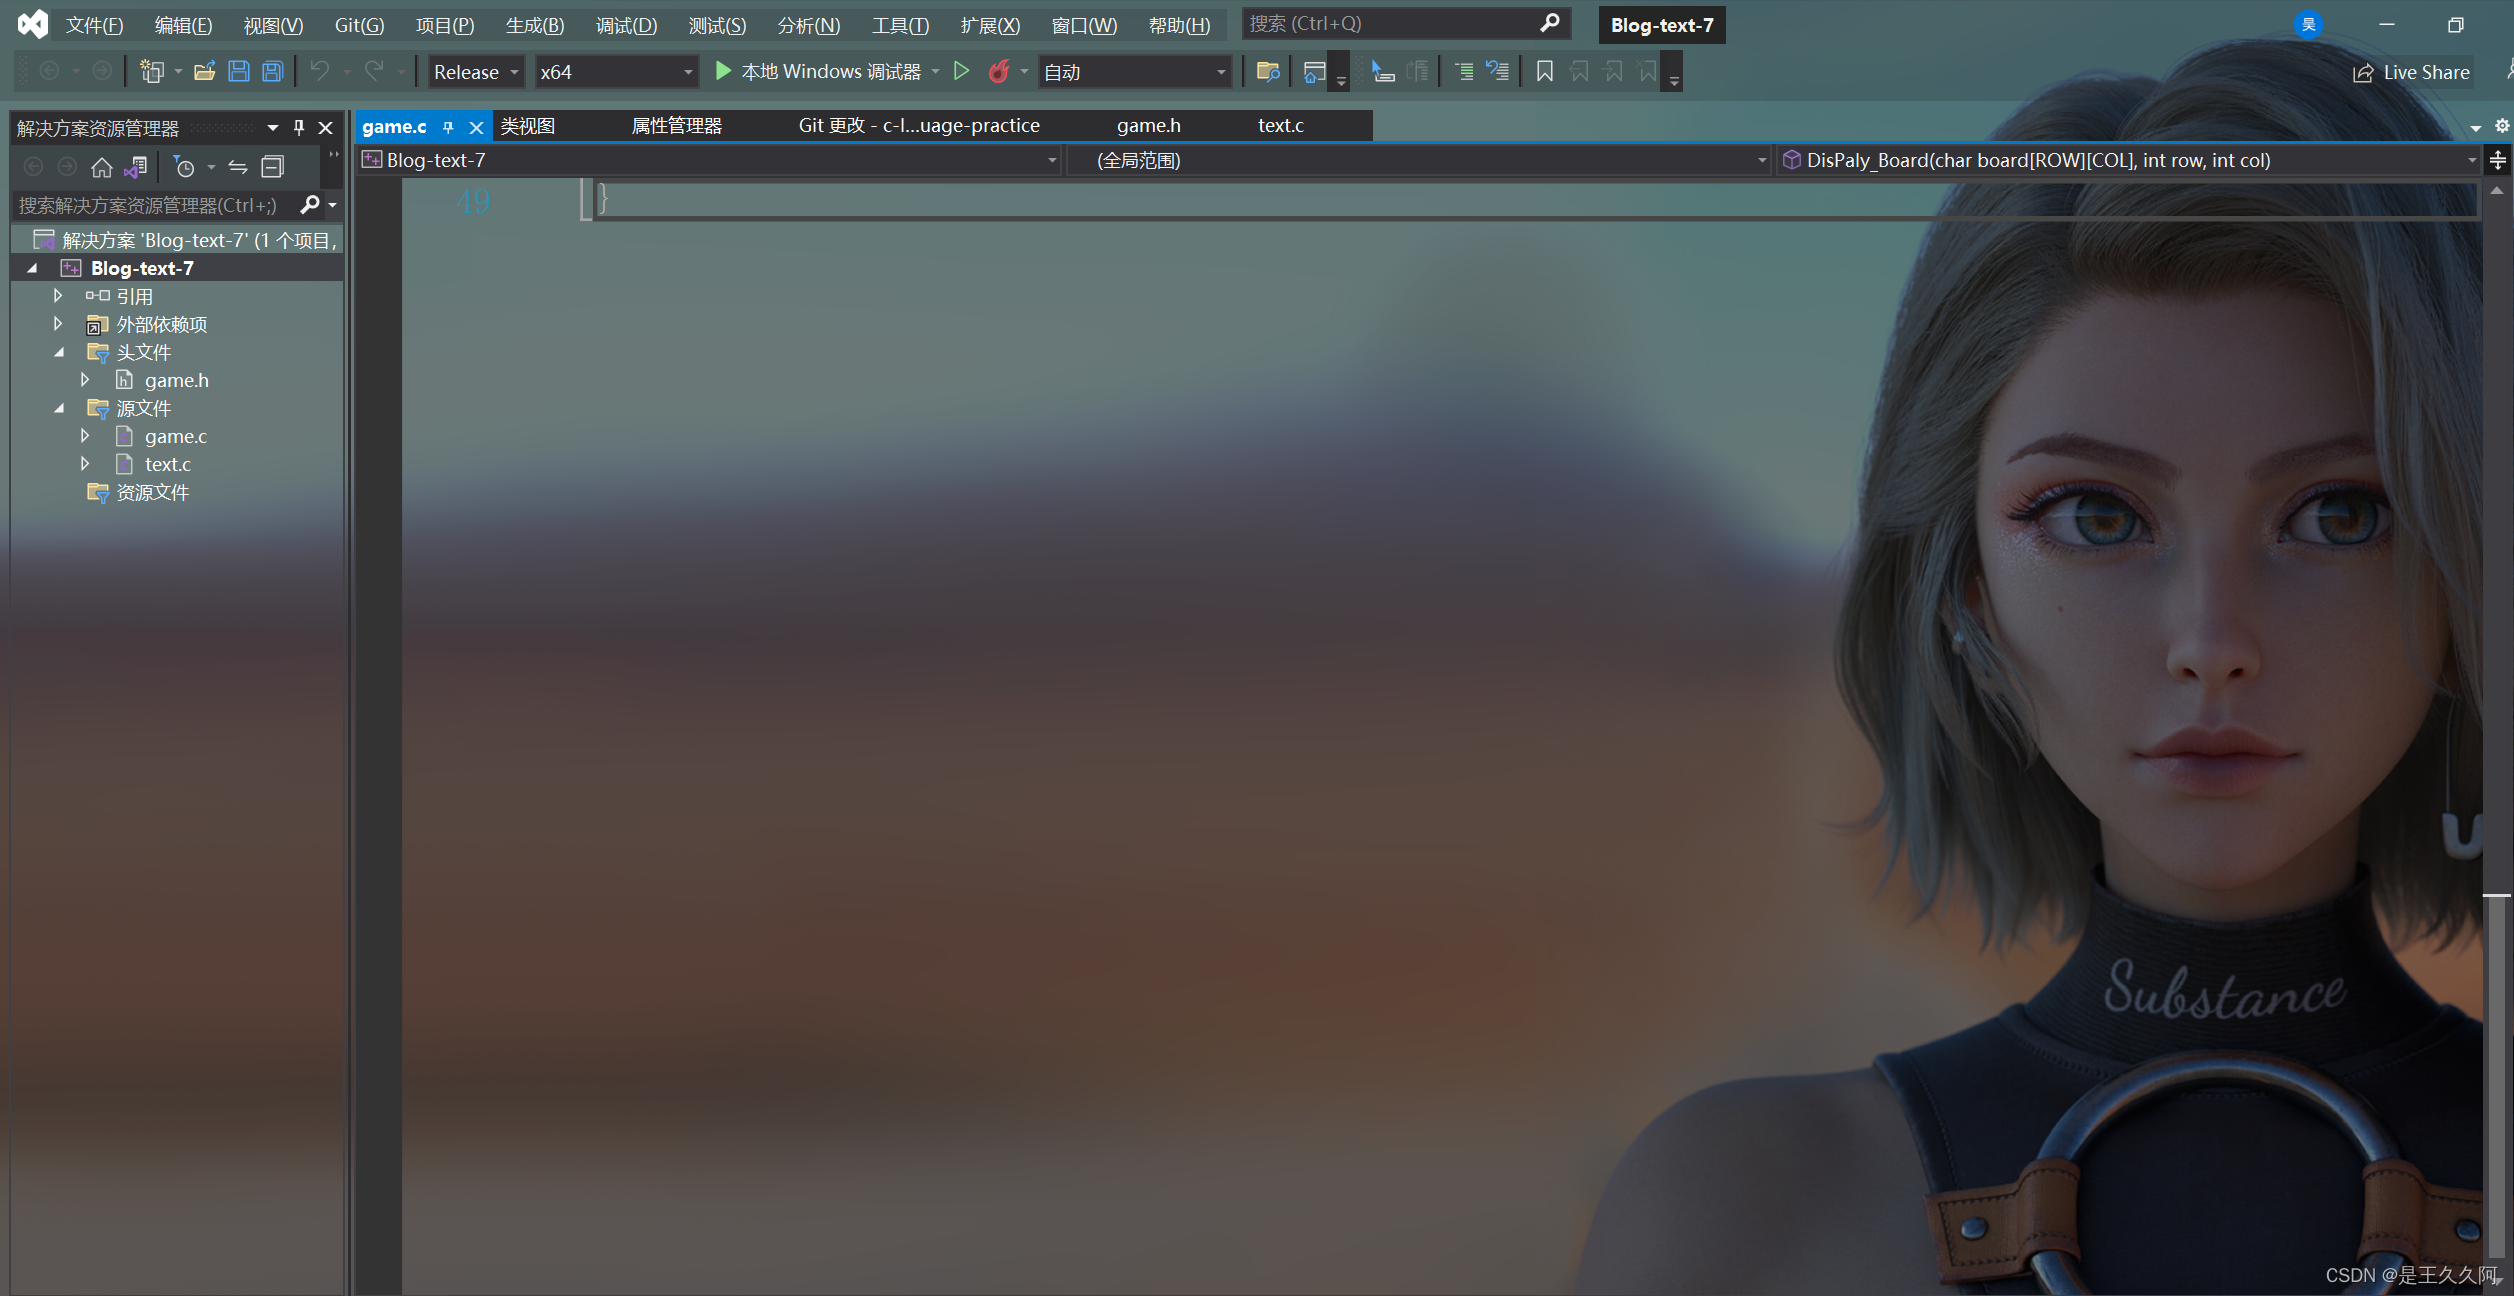Click the Hot Reload flame icon
Screen dimensions: 2514x1296
(x=998, y=71)
